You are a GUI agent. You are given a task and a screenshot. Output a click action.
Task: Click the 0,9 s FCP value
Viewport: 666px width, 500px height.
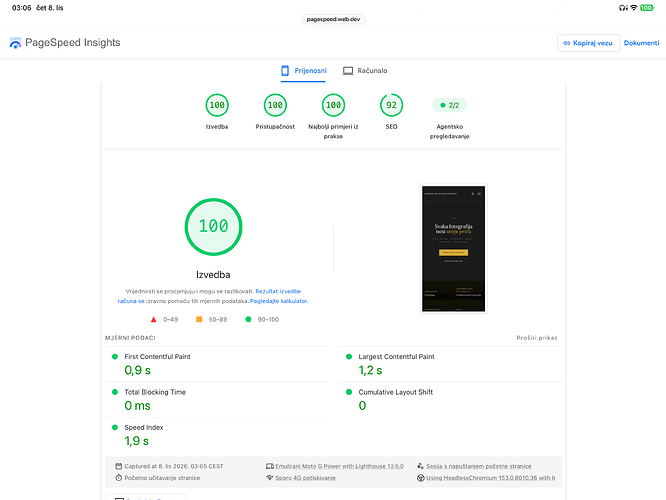pos(138,370)
